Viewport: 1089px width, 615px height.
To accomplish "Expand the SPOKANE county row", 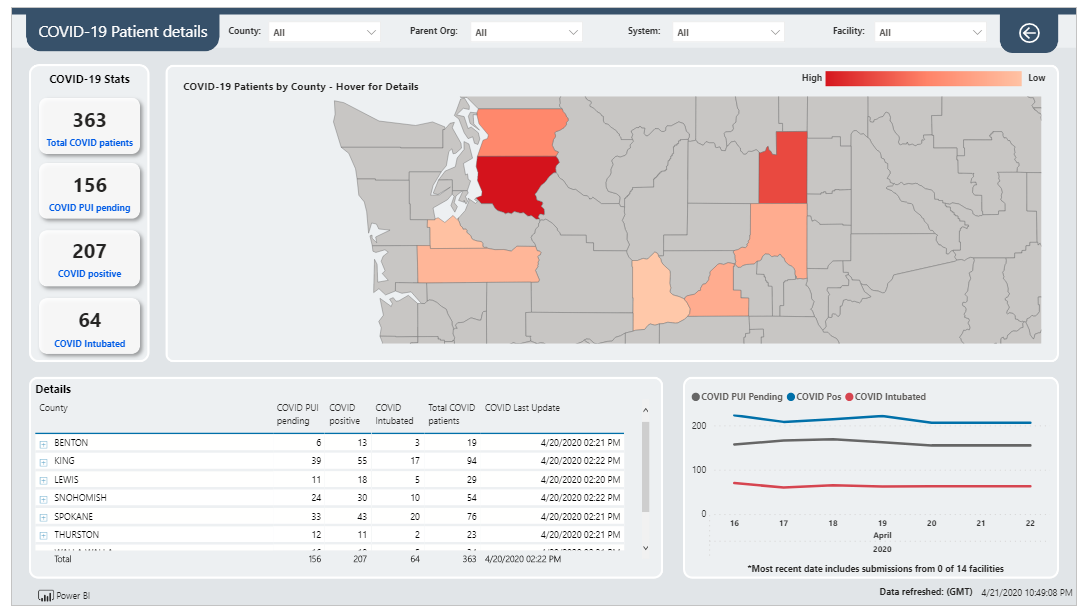I will (43, 517).
